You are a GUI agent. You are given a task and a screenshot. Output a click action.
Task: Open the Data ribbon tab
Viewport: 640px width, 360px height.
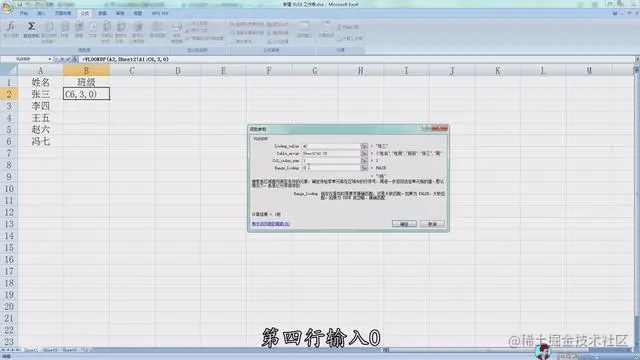point(102,13)
